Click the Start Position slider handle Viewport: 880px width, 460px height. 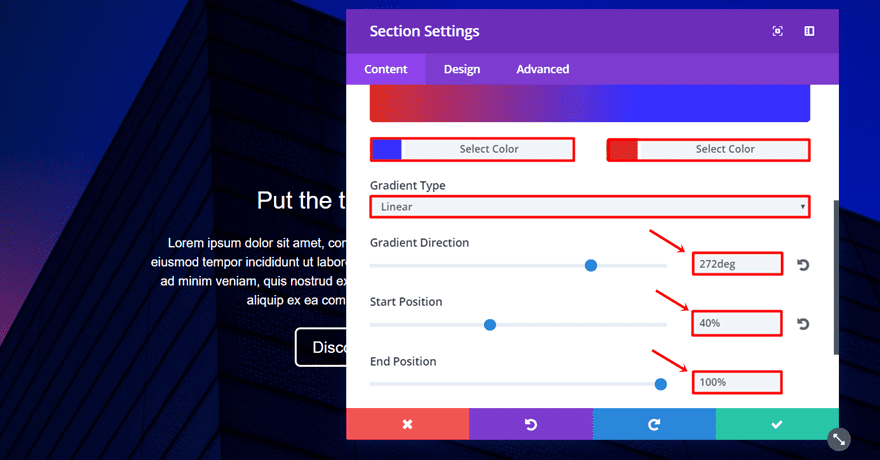490,324
